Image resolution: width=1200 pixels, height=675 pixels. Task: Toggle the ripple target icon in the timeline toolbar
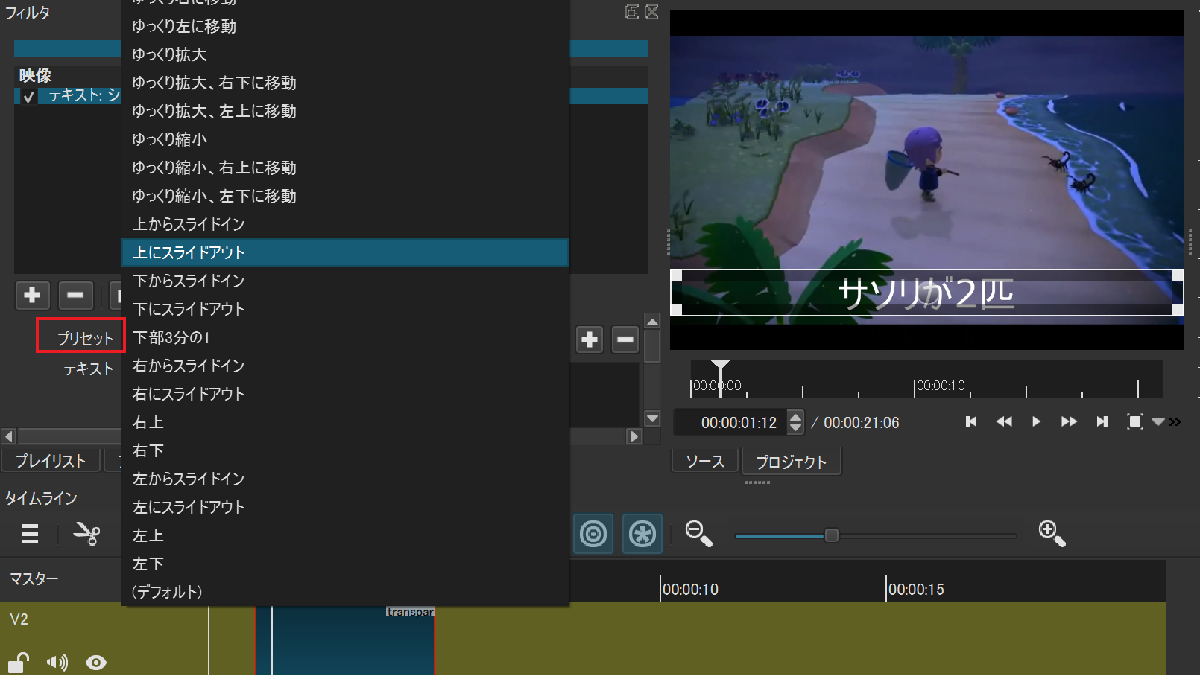pos(594,534)
